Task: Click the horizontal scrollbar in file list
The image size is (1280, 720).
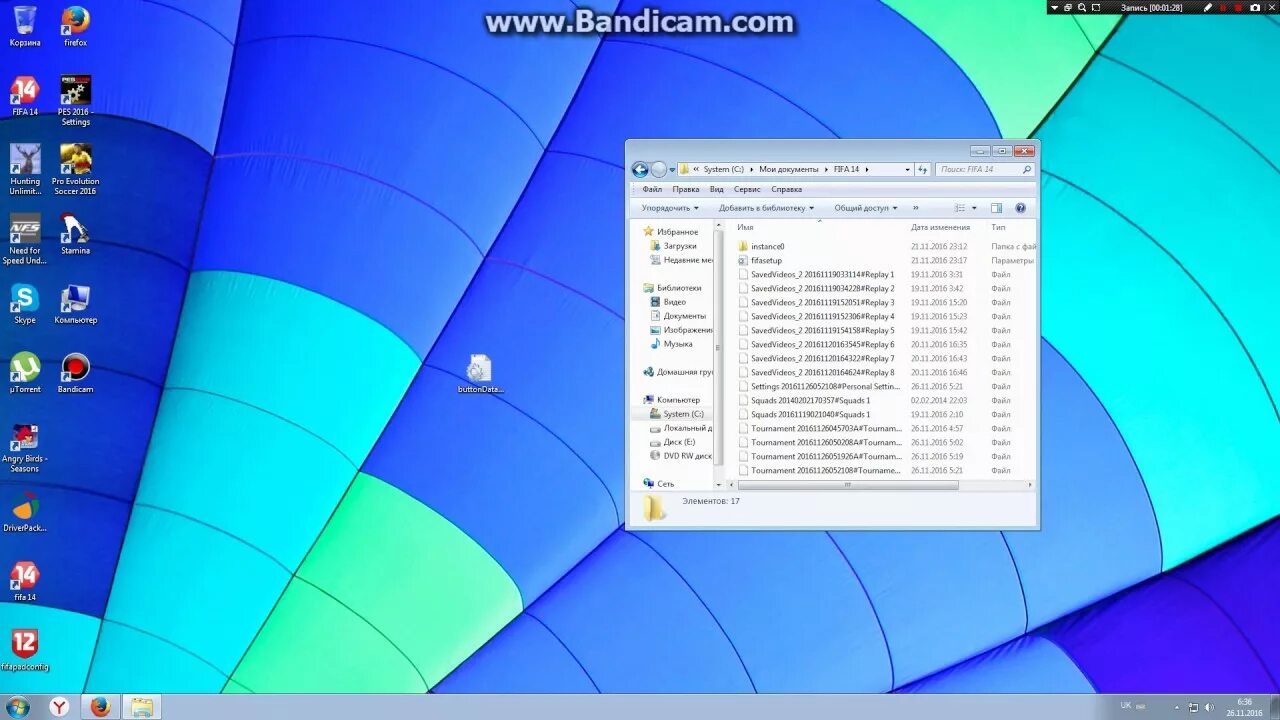Action: [847, 485]
